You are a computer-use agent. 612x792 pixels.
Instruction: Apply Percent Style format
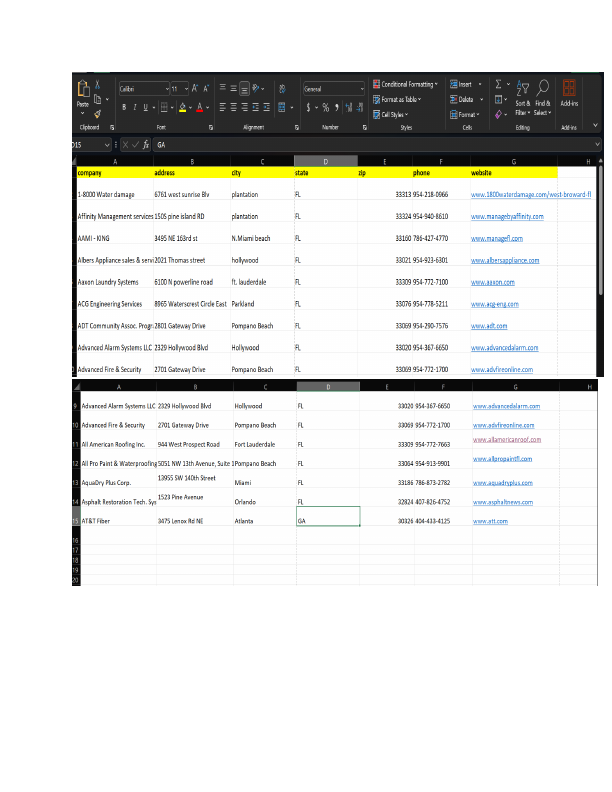click(326, 107)
